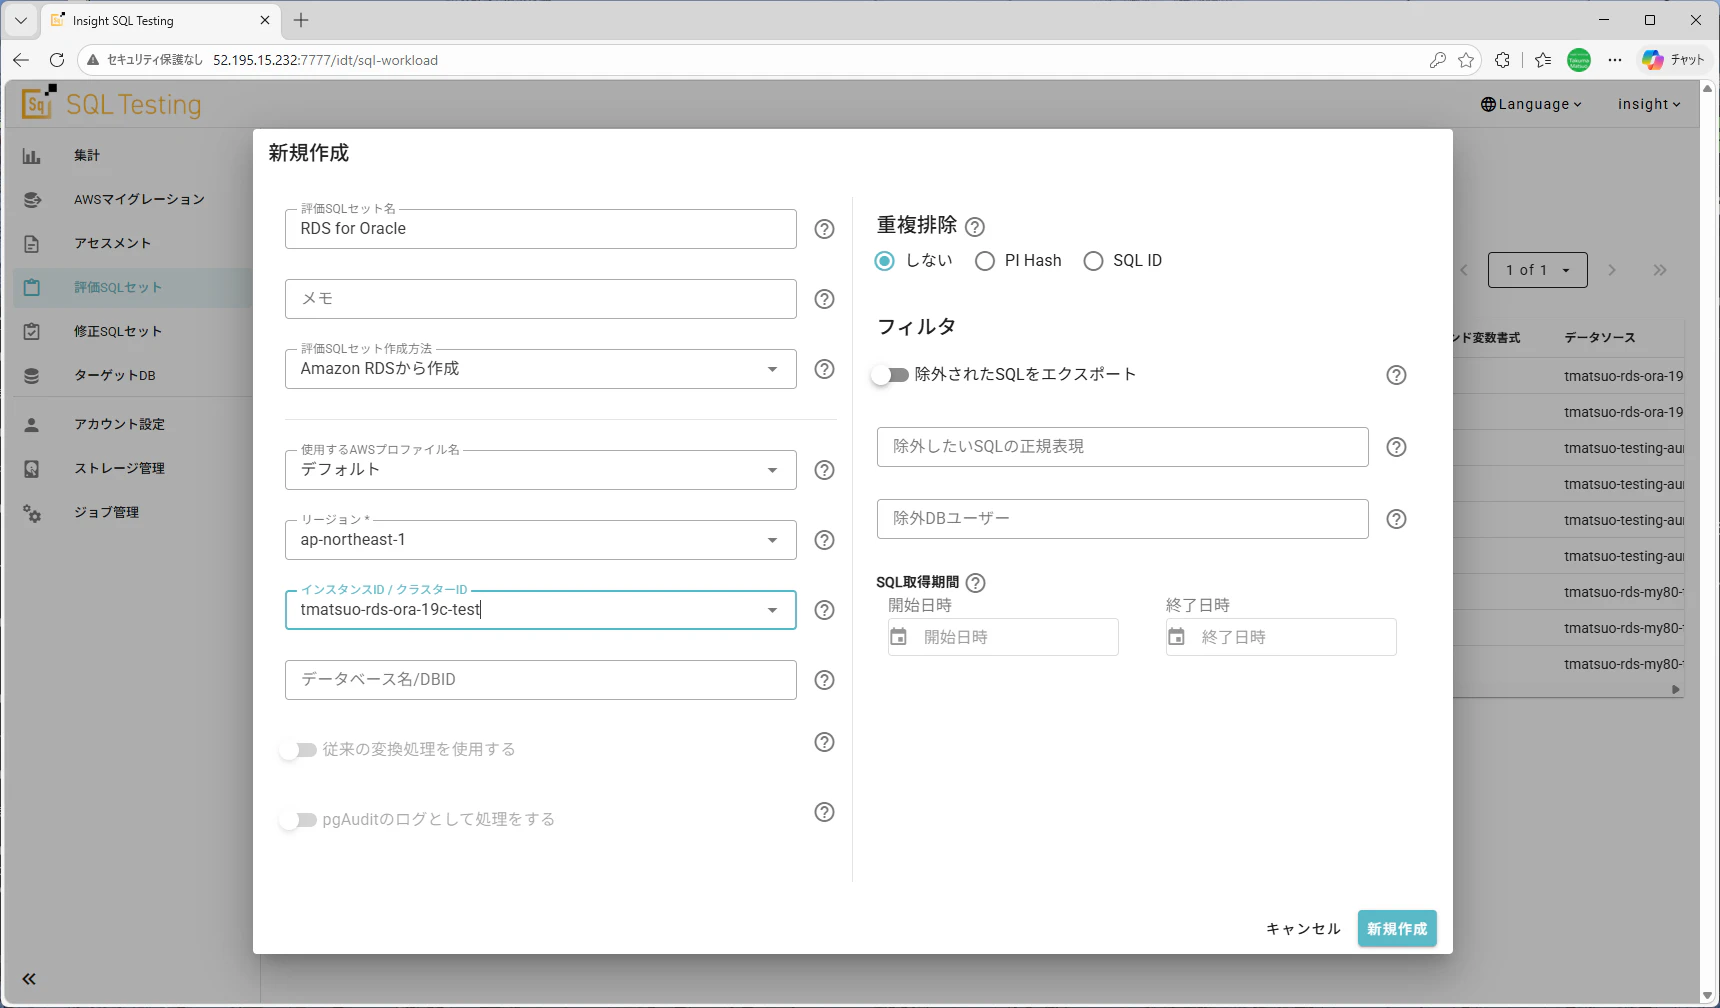This screenshot has height=1008, width=1720.
Task: Reload the page in browser
Action: [x=57, y=60]
